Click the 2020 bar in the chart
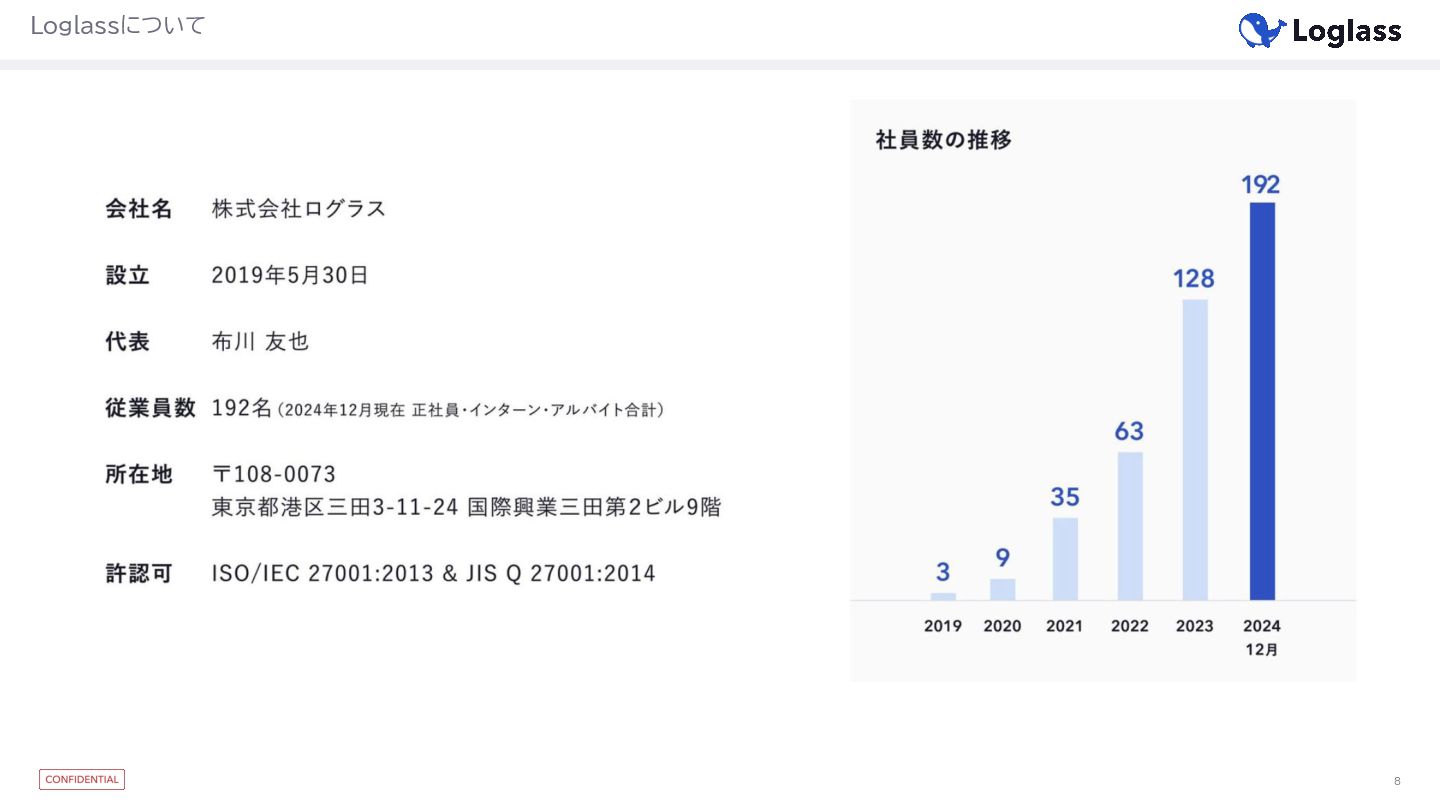This screenshot has height=810, width=1440. click(1003, 589)
